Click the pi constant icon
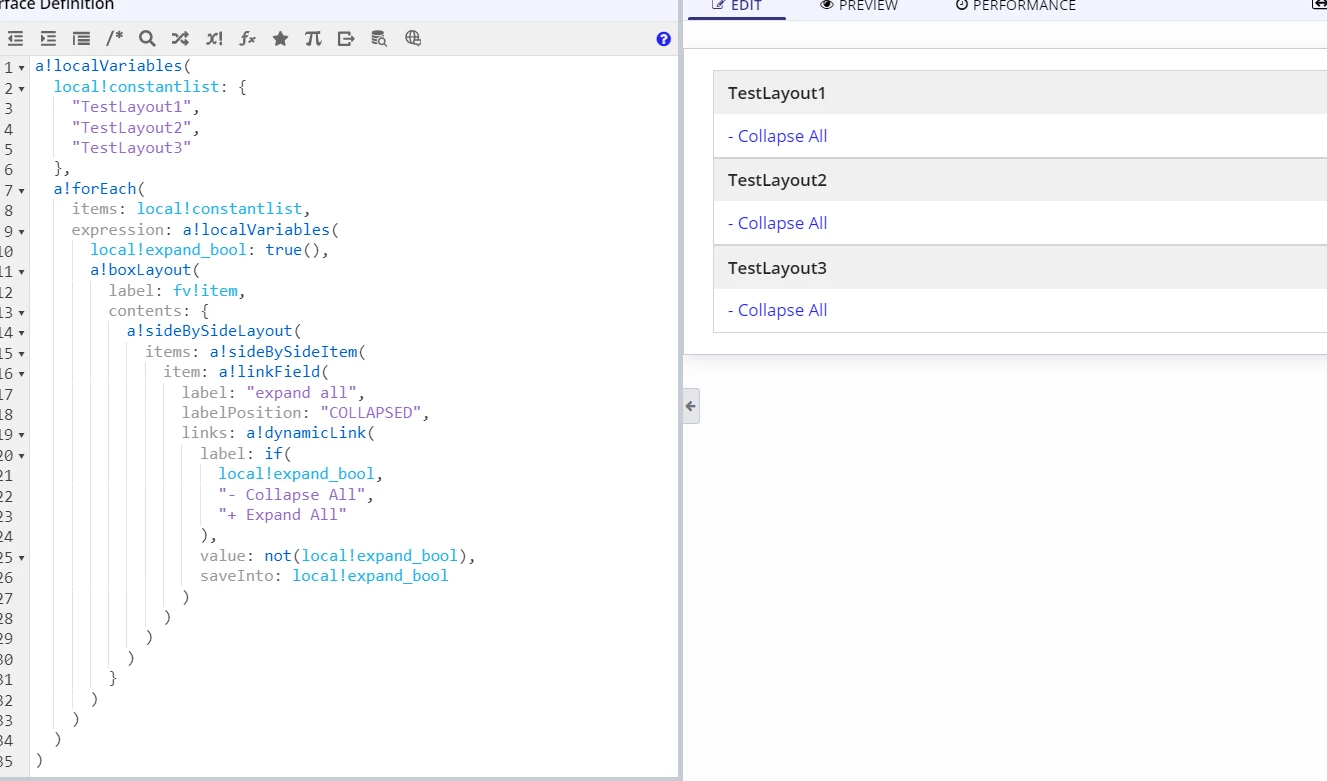 click(313, 39)
